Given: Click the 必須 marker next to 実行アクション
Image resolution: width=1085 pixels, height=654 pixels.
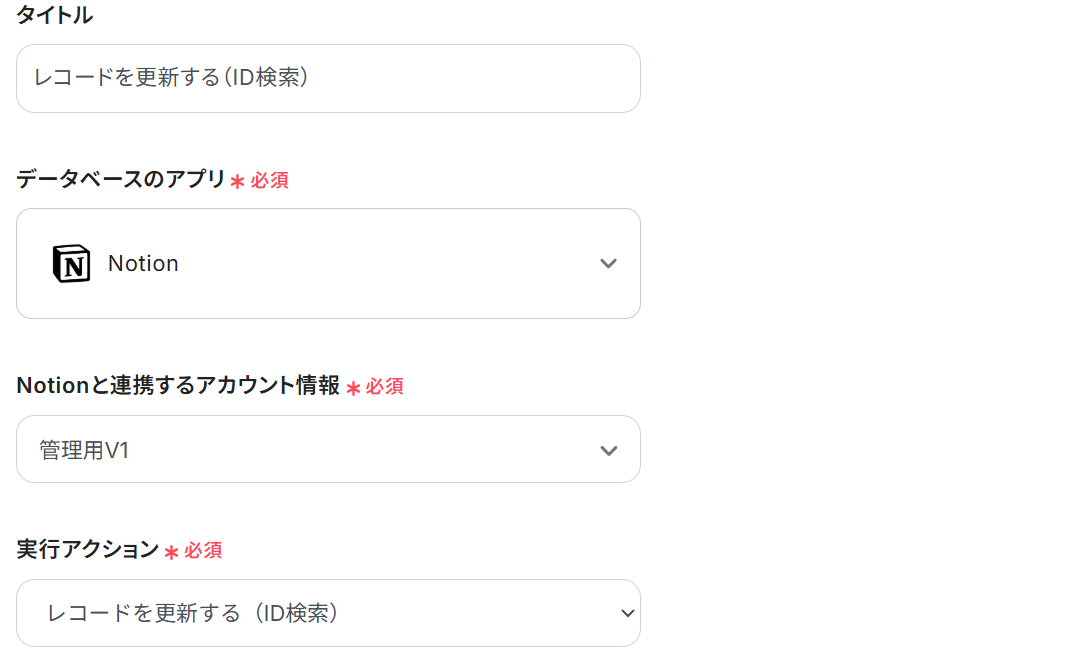Looking at the screenshot, I should pyautogui.click(x=203, y=551).
